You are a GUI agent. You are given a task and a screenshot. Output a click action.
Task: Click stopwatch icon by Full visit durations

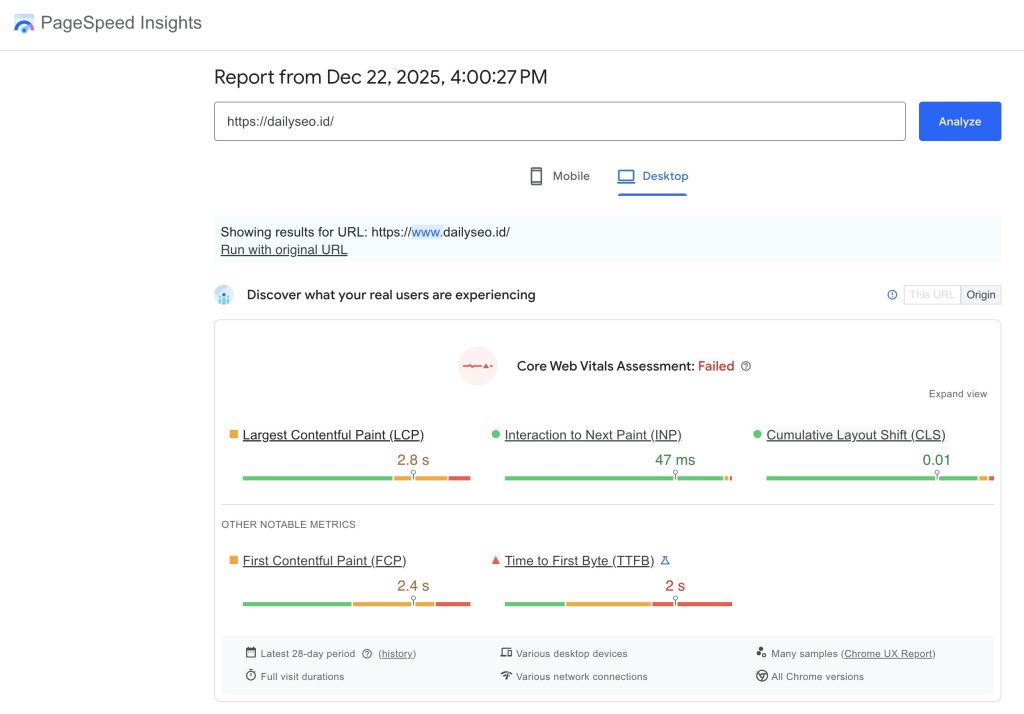click(251, 675)
